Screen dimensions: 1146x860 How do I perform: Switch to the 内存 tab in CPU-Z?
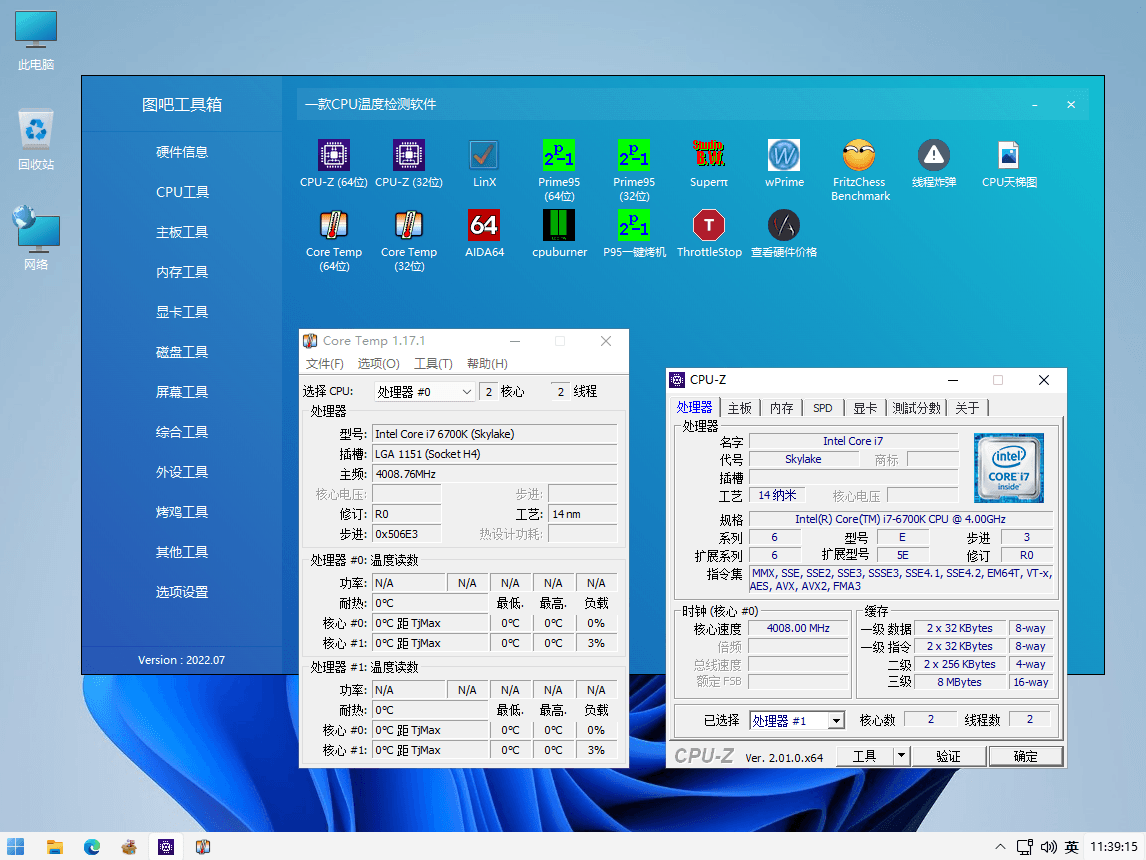781,408
